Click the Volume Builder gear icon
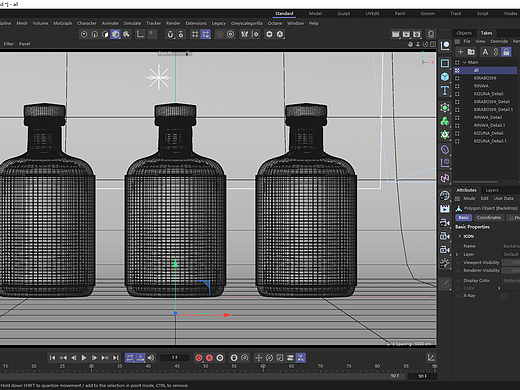520x390 pixels. point(445,135)
